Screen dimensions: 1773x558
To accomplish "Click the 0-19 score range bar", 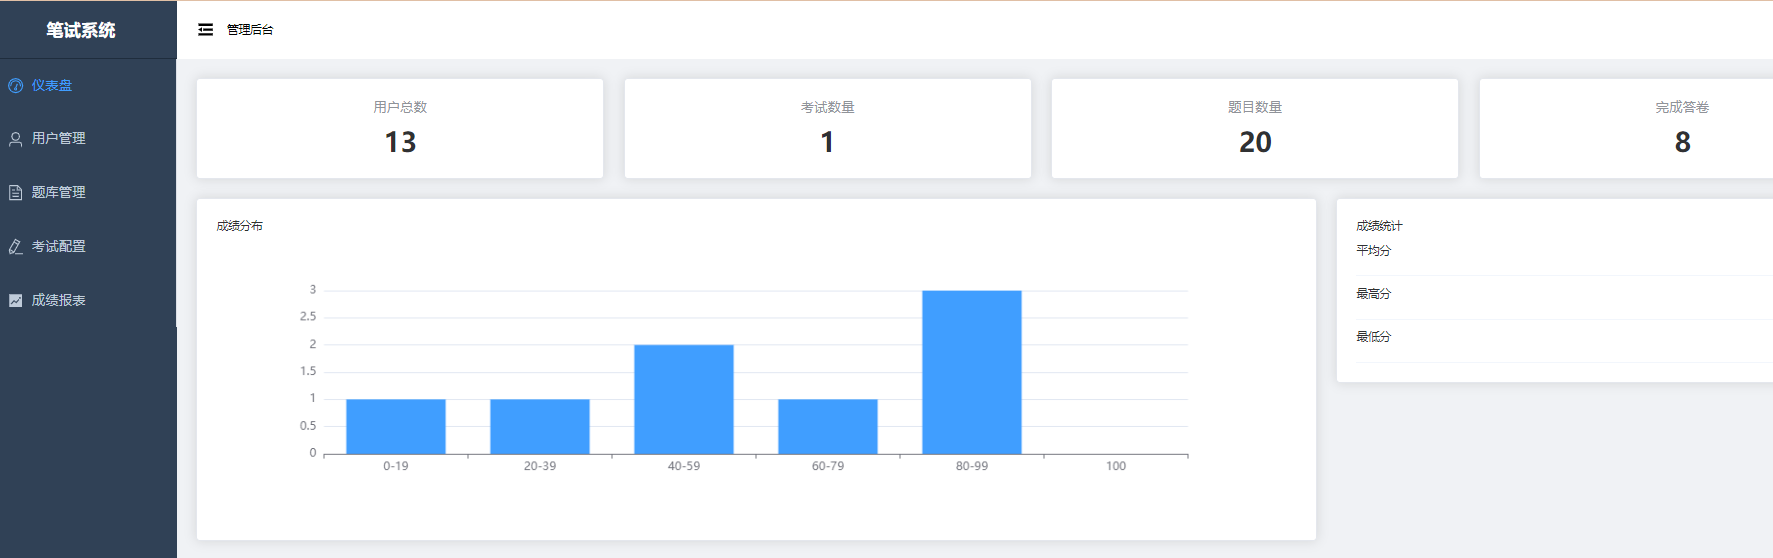I will 396,427.
